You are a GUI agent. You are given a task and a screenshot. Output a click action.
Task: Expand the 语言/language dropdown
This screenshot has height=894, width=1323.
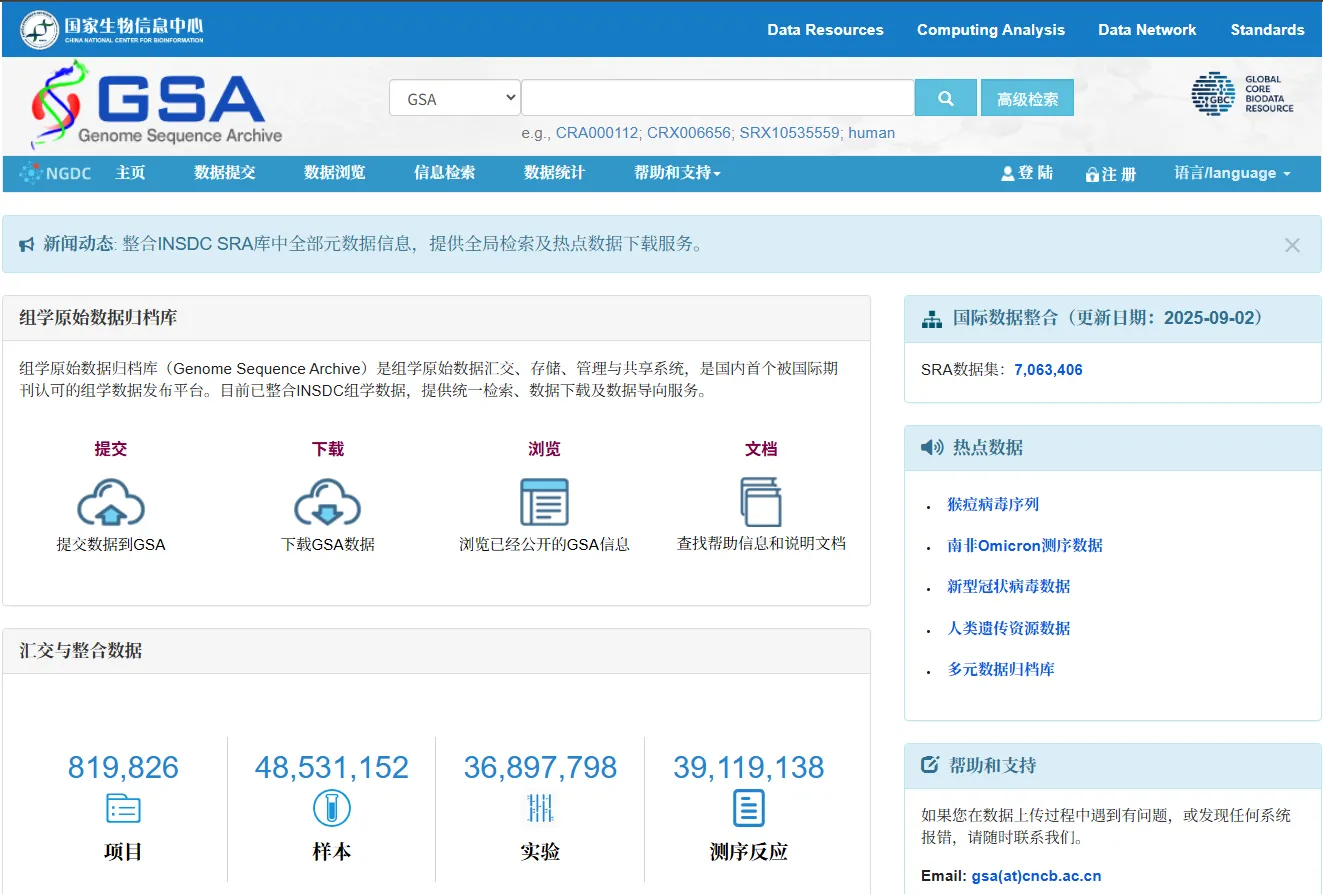coord(1232,173)
